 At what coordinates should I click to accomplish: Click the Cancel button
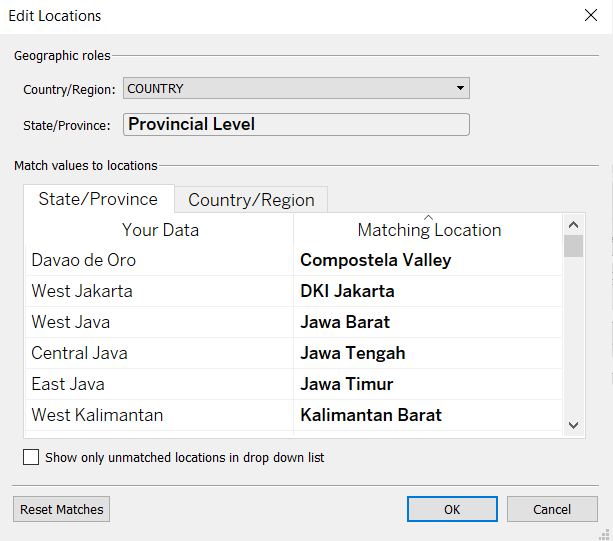[x=552, y=509]
